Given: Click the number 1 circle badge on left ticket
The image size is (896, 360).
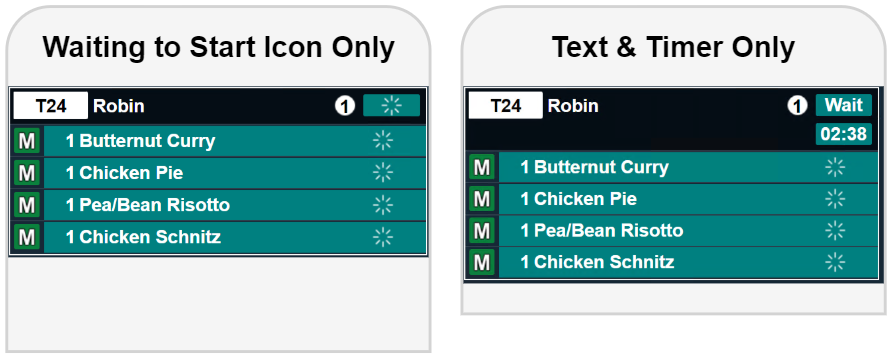Looking at the screenshot, I should (x=345, y=106).
